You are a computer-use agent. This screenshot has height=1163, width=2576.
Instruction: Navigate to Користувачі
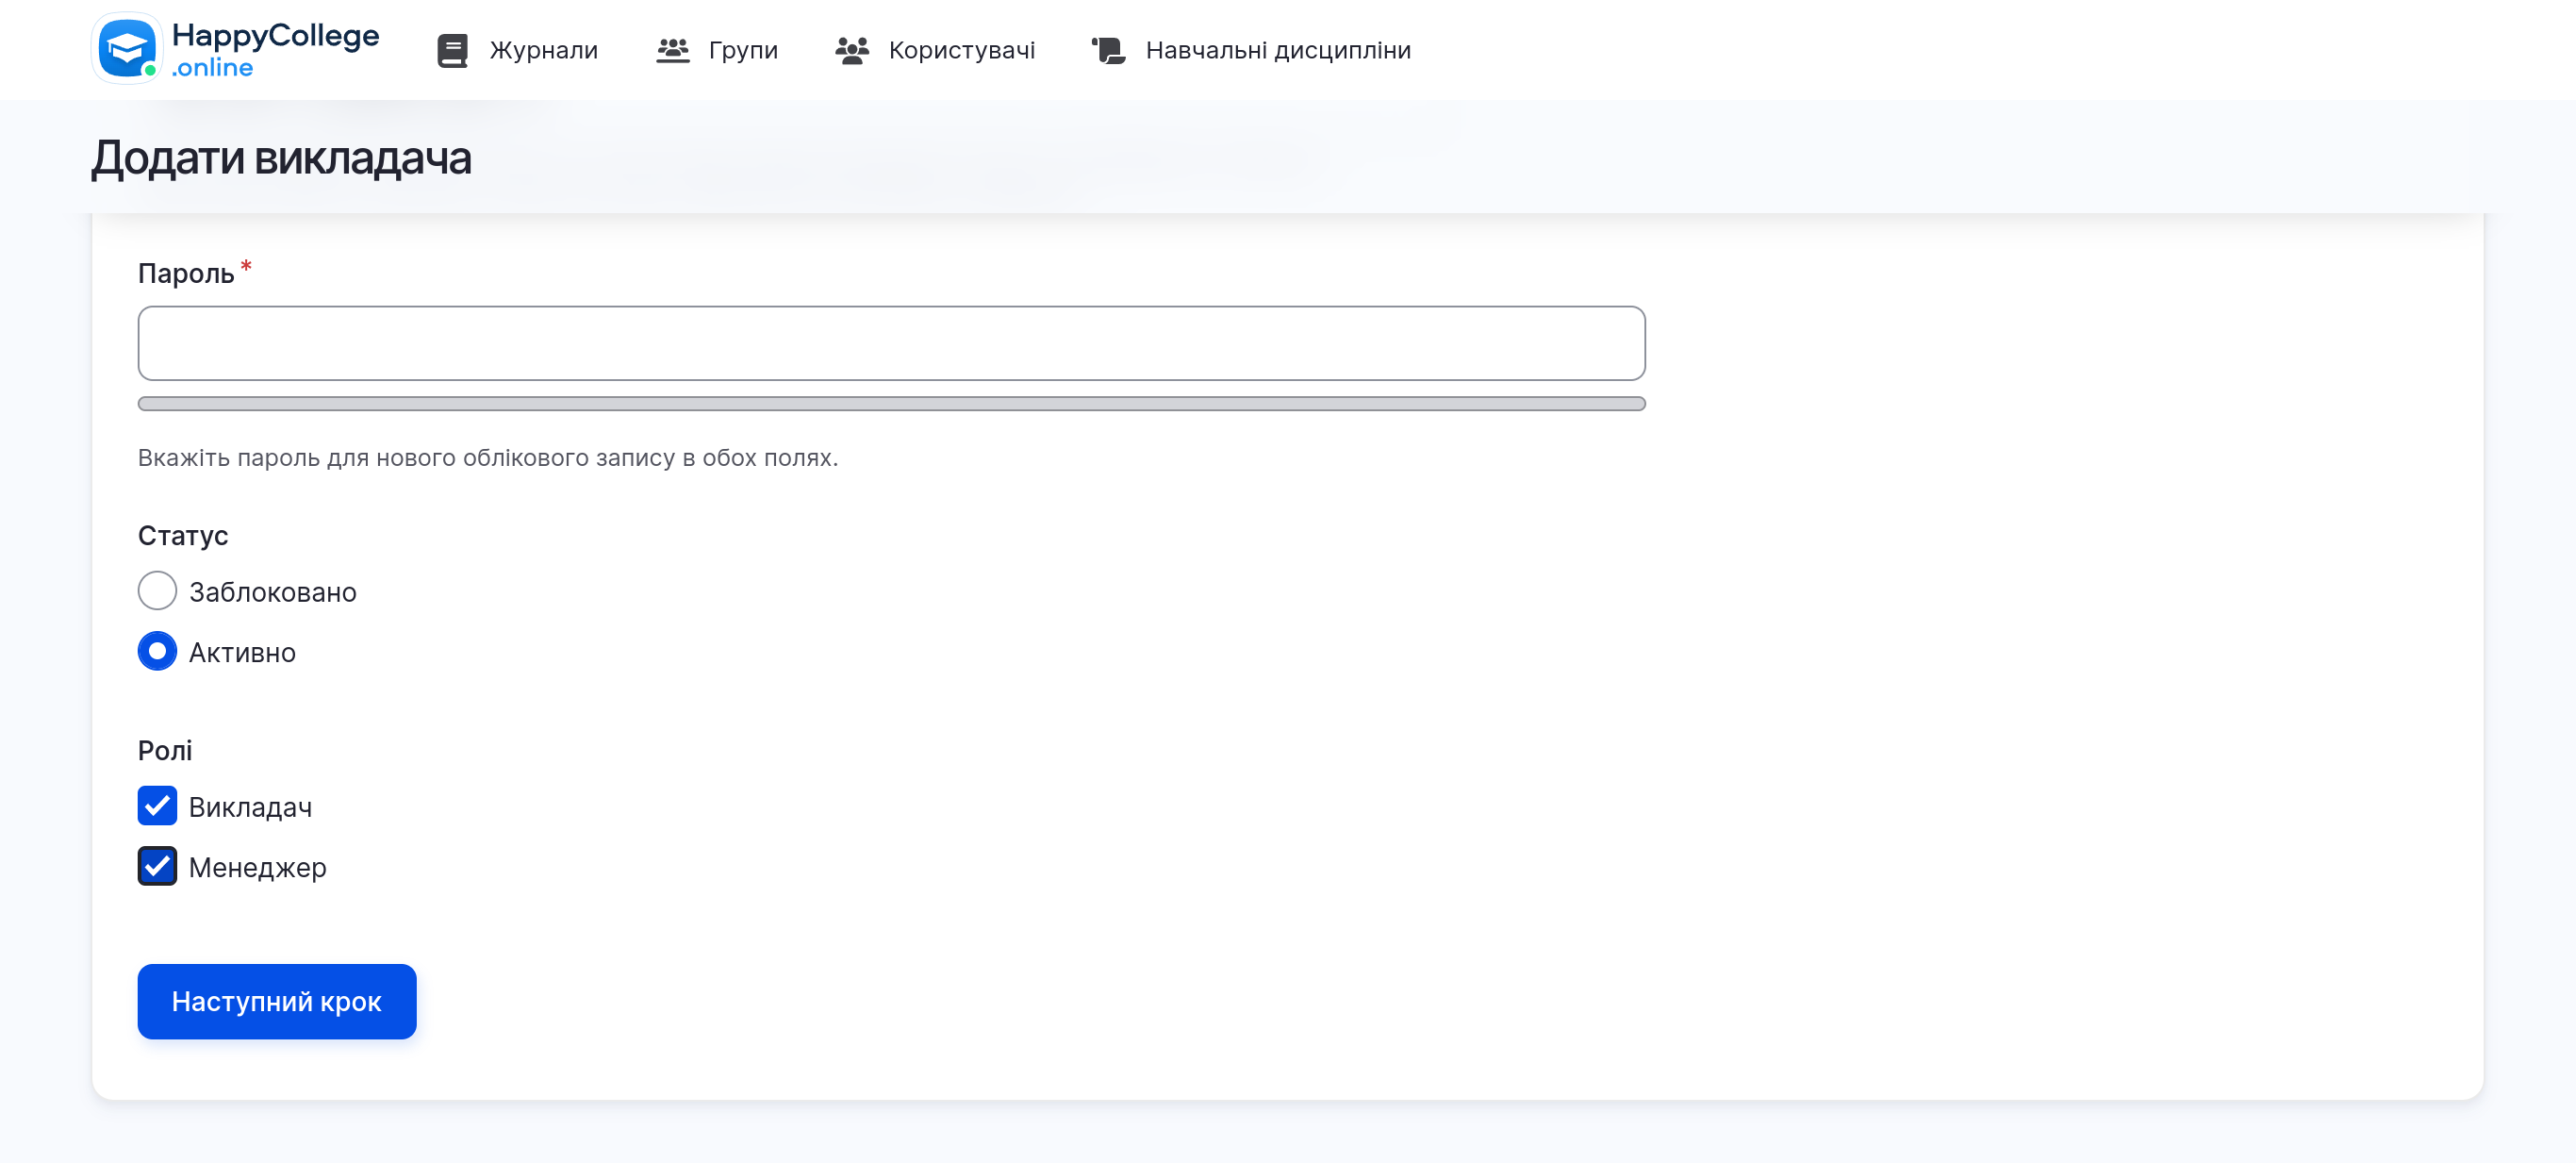962,49
